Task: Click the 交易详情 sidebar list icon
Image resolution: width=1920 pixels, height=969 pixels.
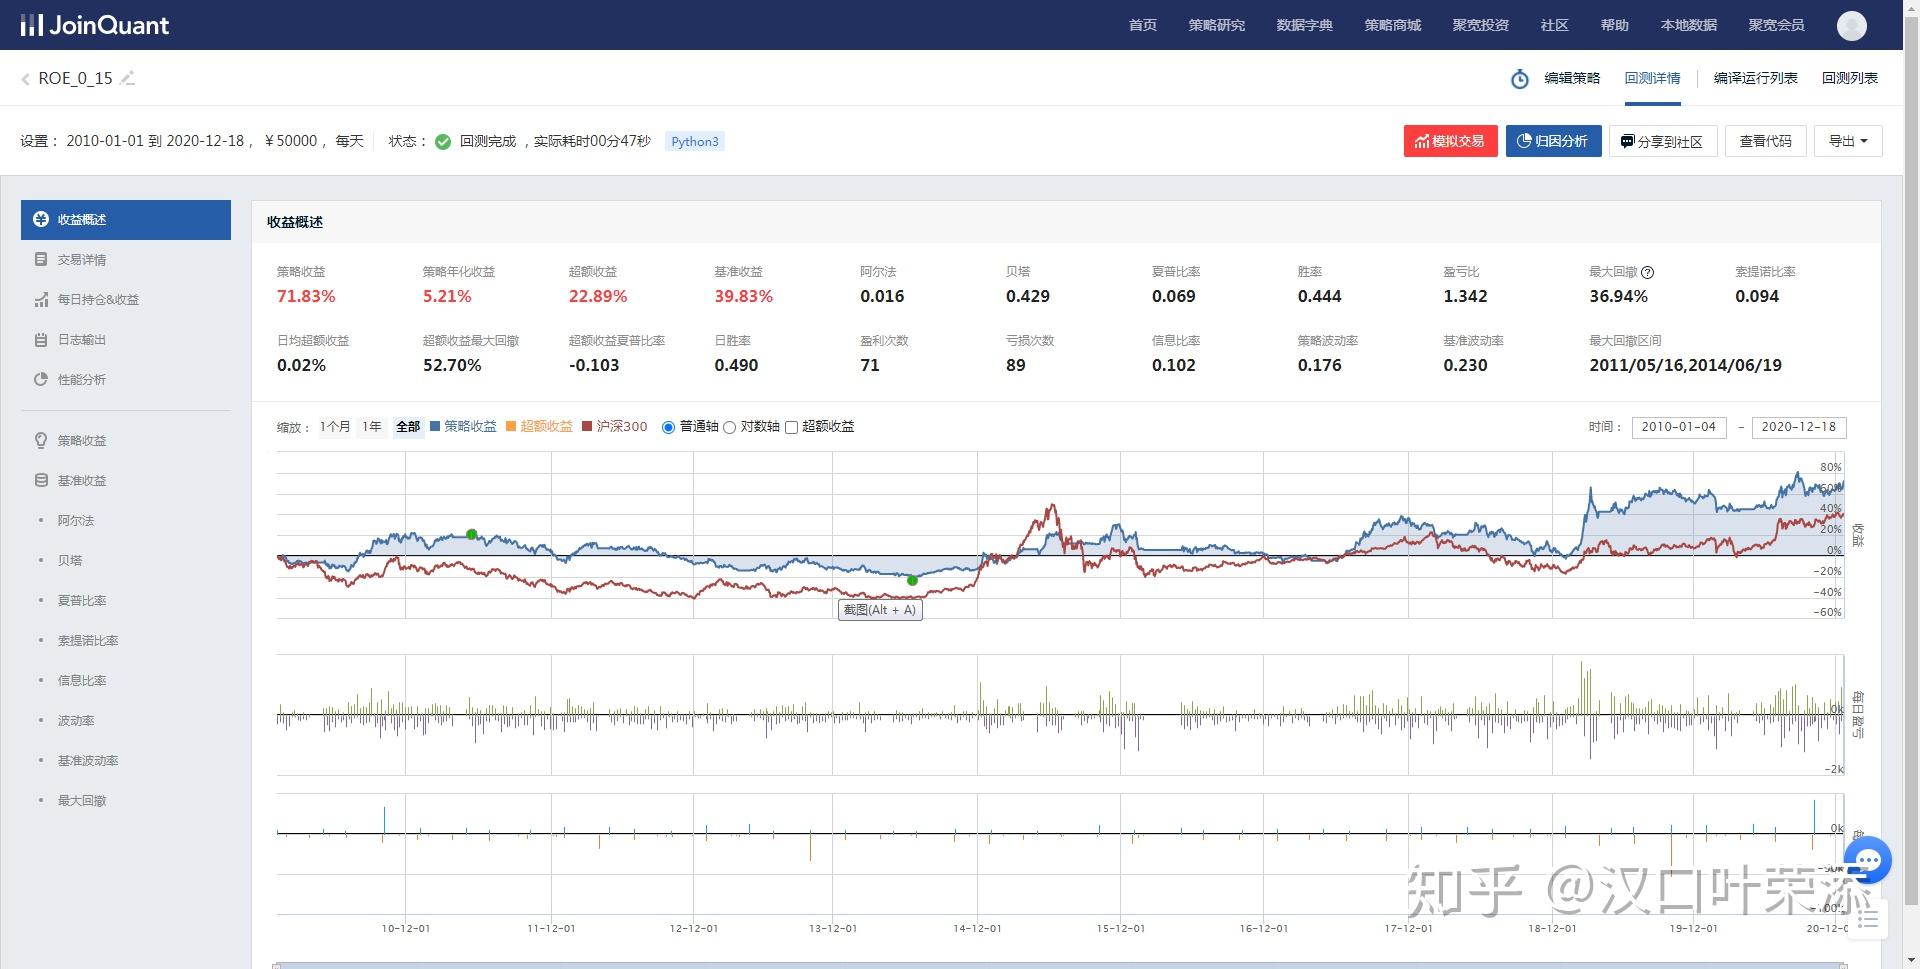Action: point(41,260)
